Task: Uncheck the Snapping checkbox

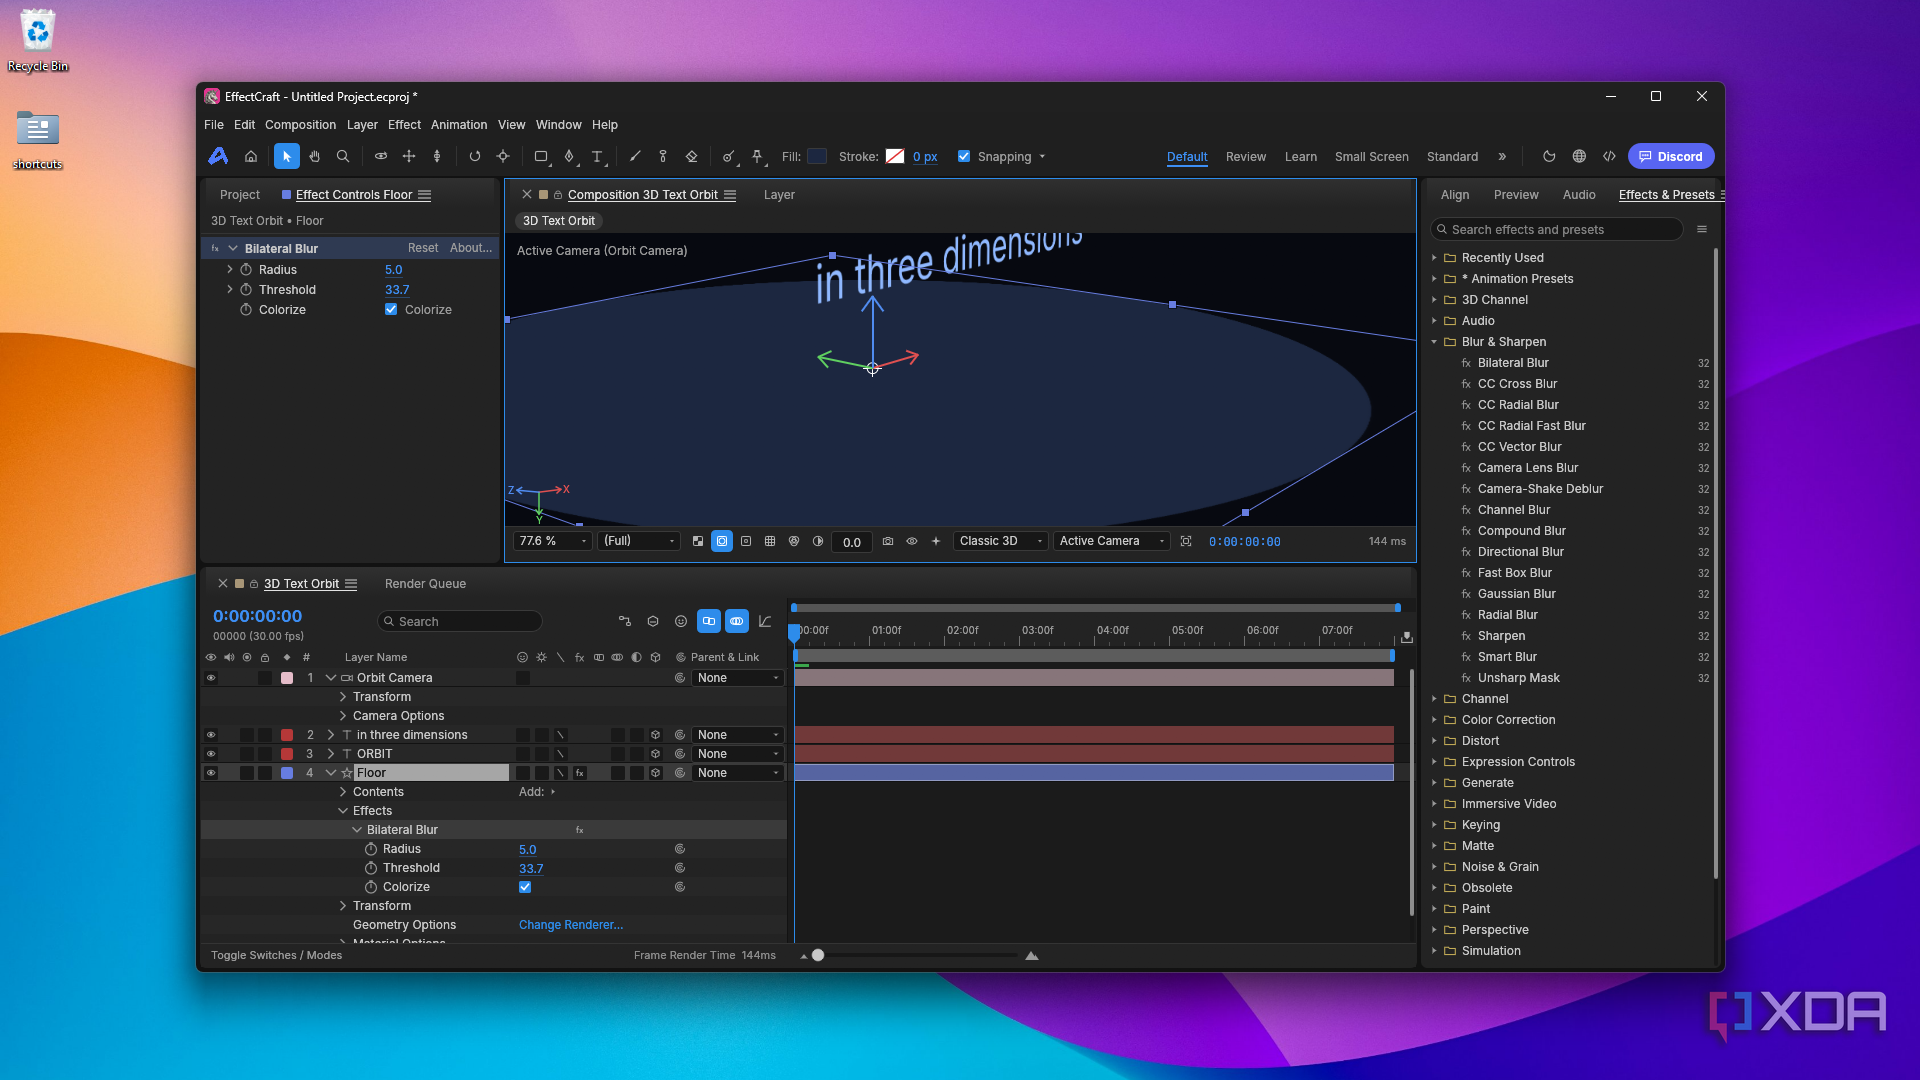Action: (x=964, y=157)
